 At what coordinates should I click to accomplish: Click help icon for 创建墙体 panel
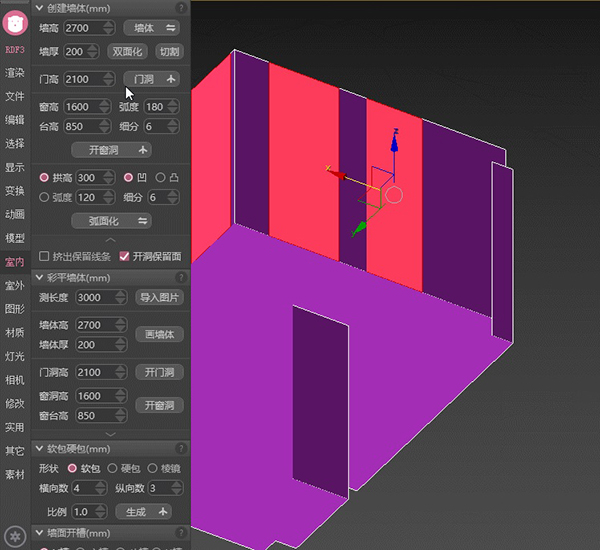click(x=181, y=8)
